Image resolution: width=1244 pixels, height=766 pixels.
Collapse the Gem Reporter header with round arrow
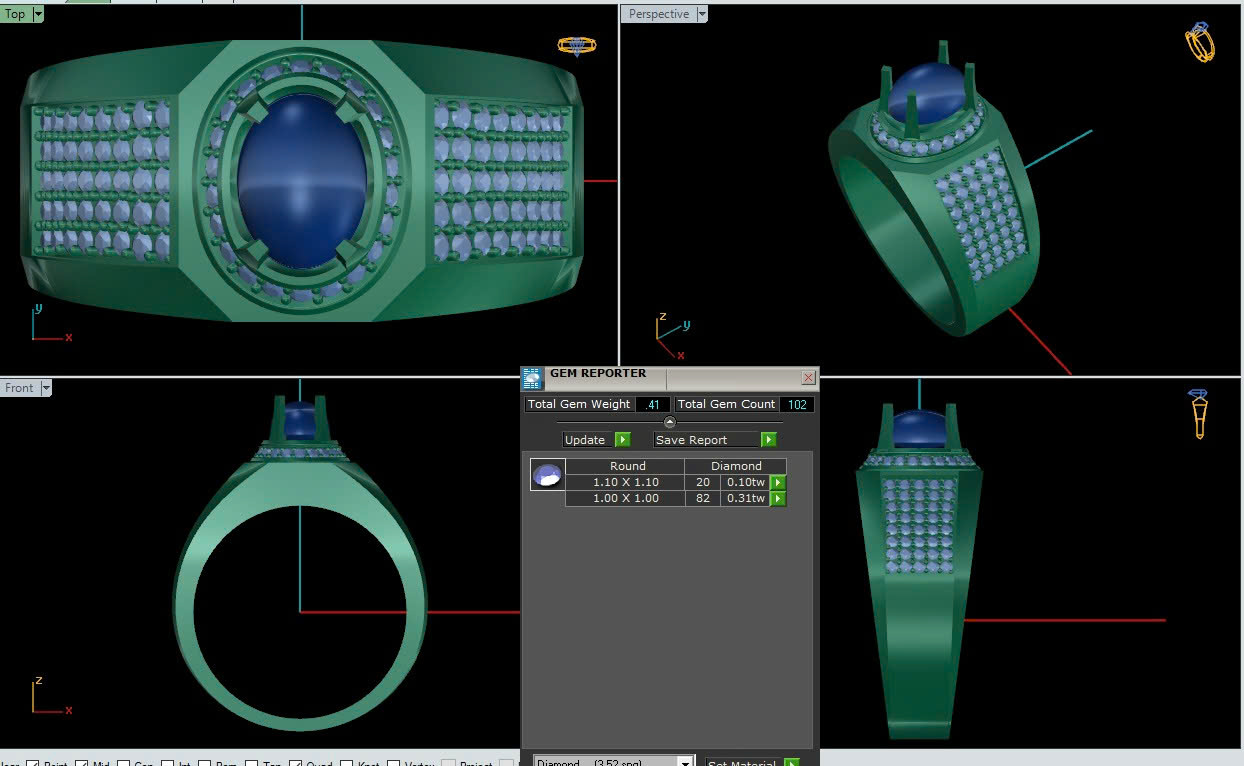670,422
